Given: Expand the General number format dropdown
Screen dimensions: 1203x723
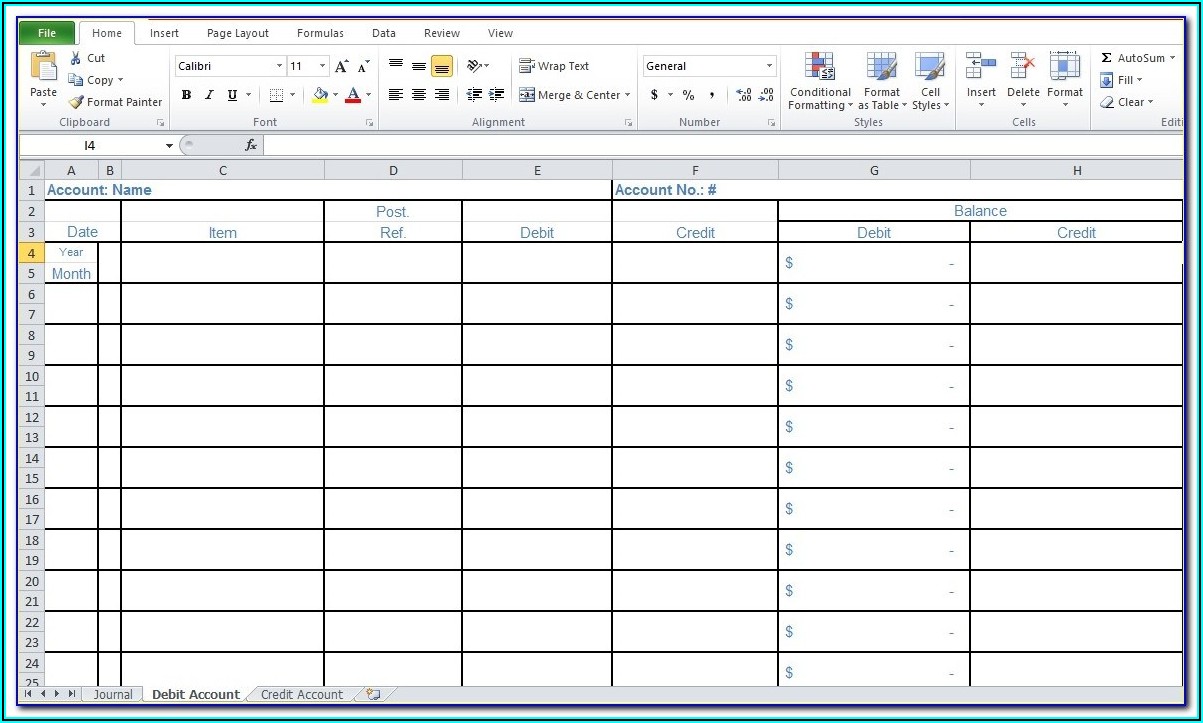Looking at the screenshot, I should click(769, 66).
